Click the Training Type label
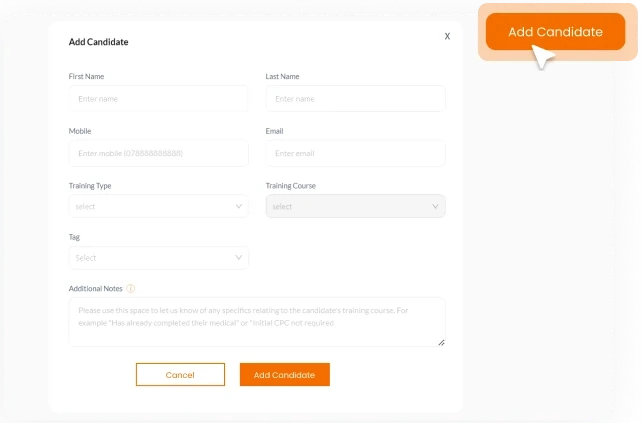 (90, 186)
